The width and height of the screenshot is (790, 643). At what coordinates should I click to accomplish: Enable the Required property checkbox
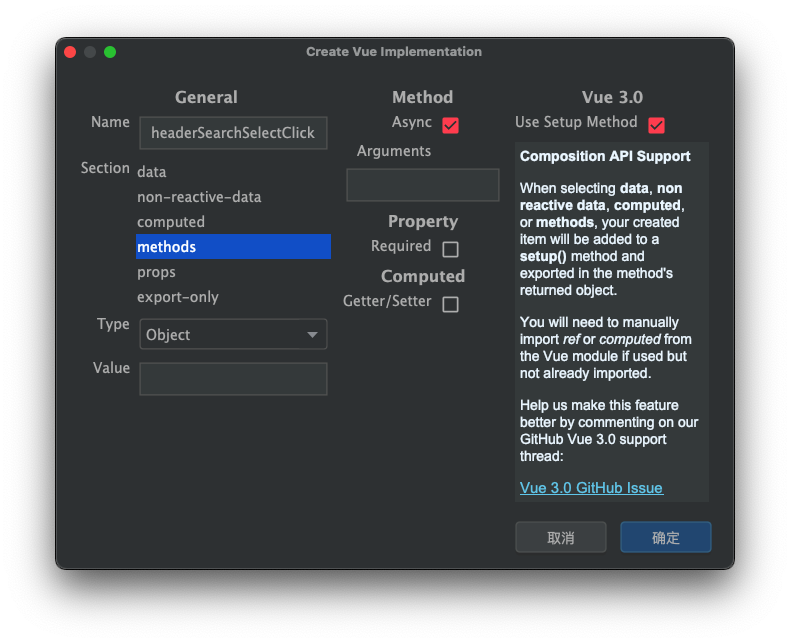tap(450, 249)
